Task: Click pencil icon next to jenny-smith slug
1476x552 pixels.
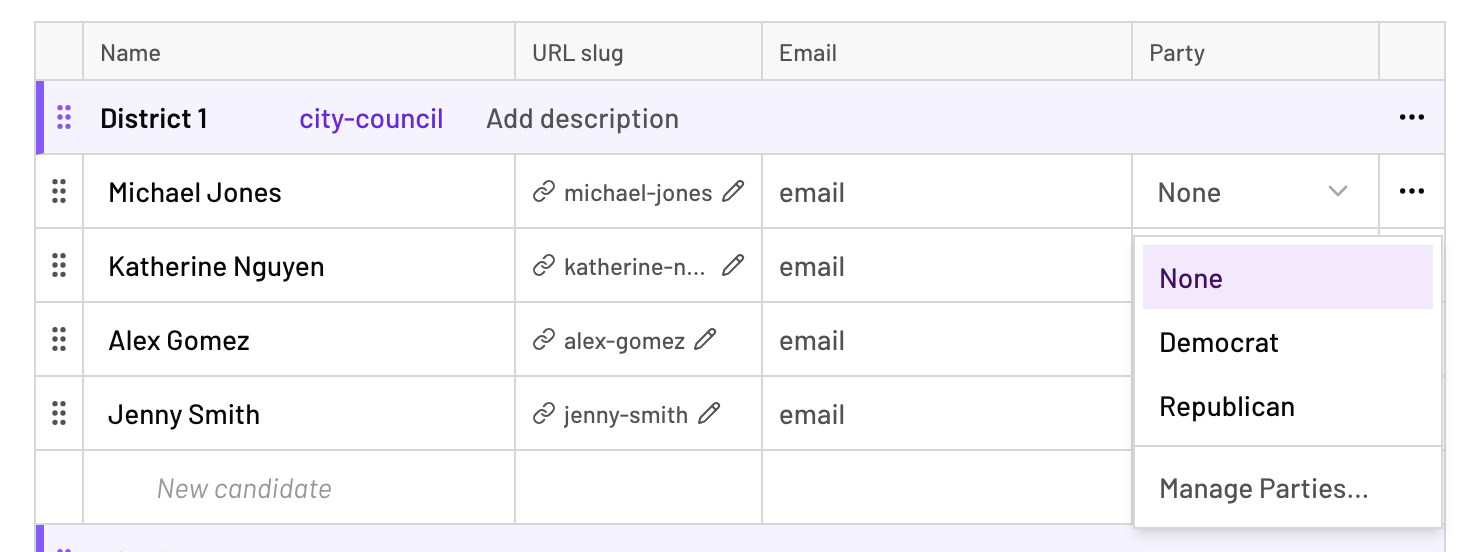Action: coord(709,413)
